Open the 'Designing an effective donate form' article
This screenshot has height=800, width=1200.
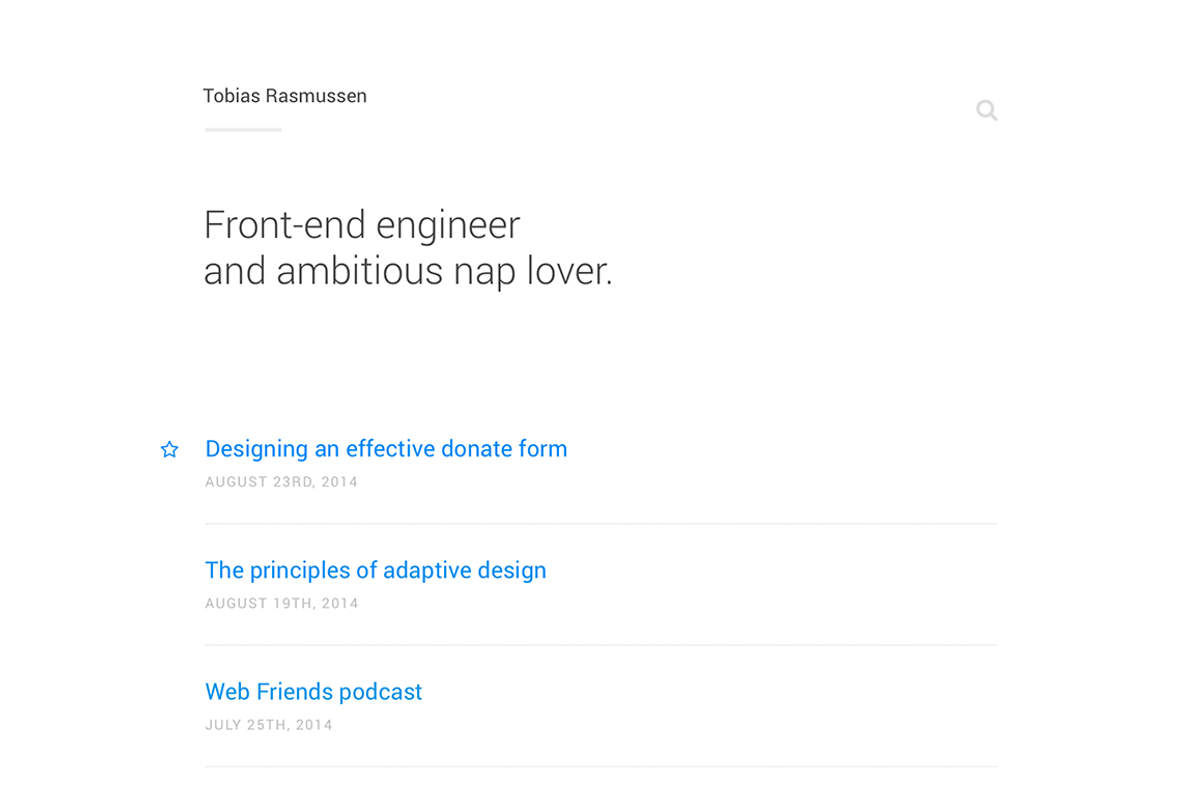click(385, 448)
